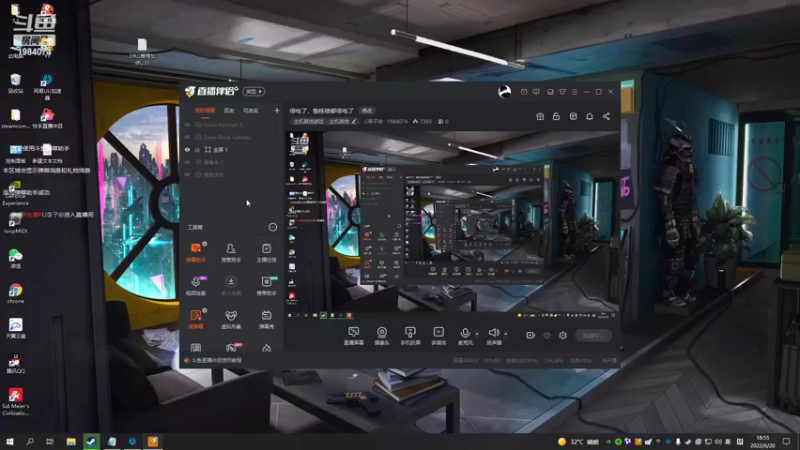Expand microphone options arrow beside 麦克风

click(477, 334)
